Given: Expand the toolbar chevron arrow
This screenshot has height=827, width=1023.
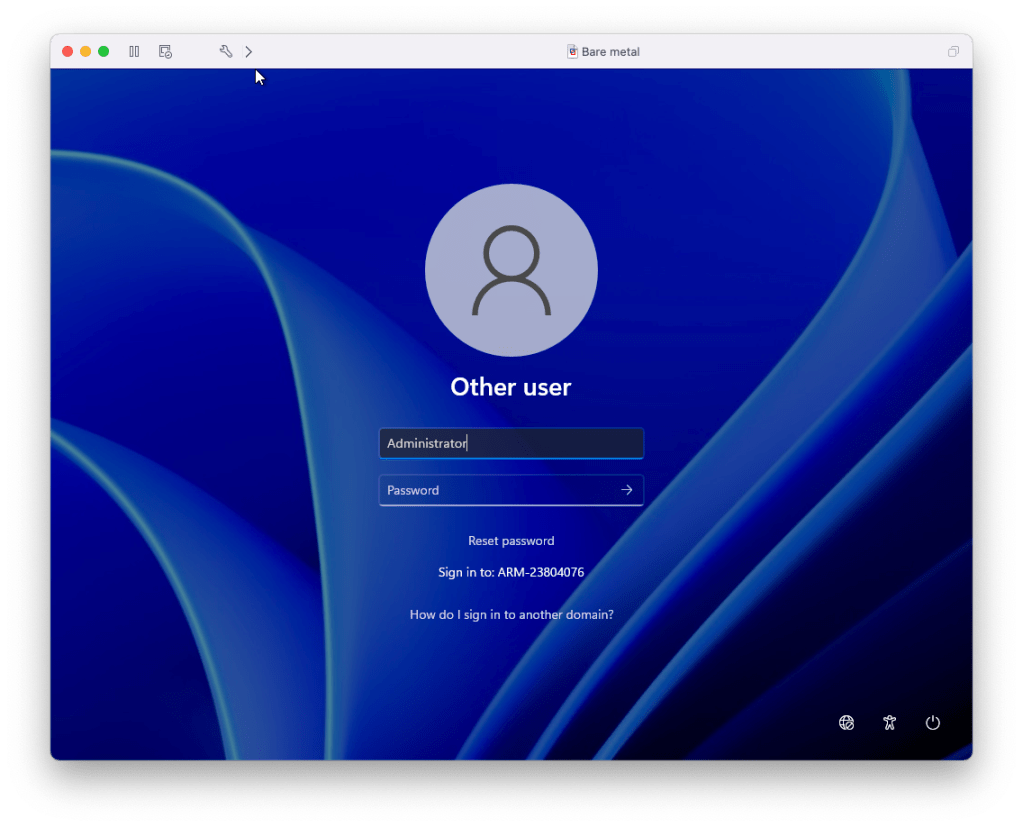Looking at the screenshot, I should (249, 52).
